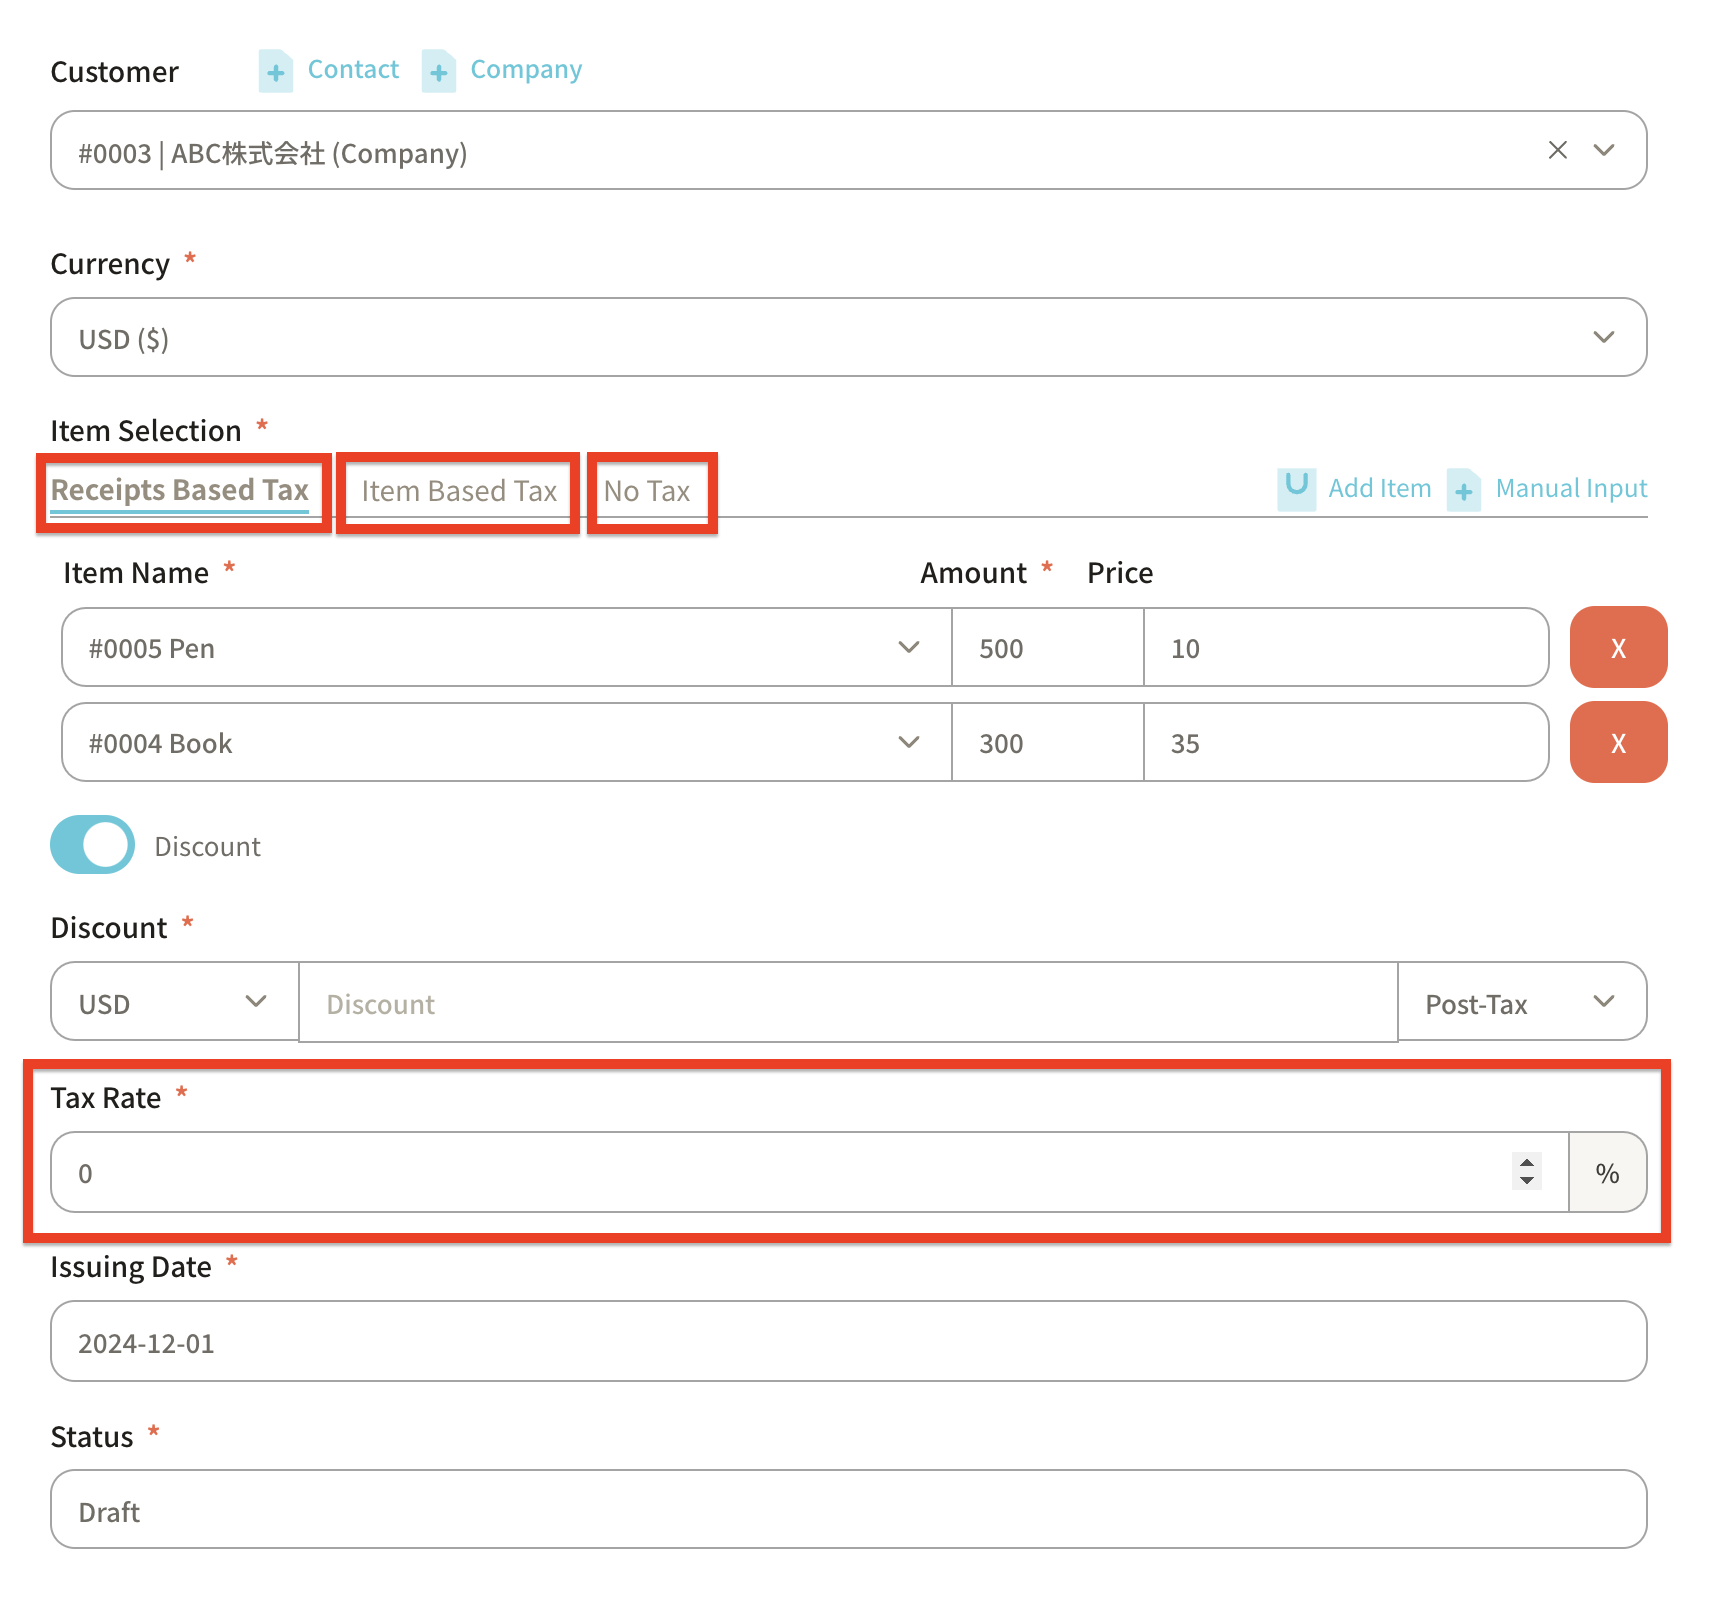Open the Post-Tax discount dropdown

point(1521,1003)
